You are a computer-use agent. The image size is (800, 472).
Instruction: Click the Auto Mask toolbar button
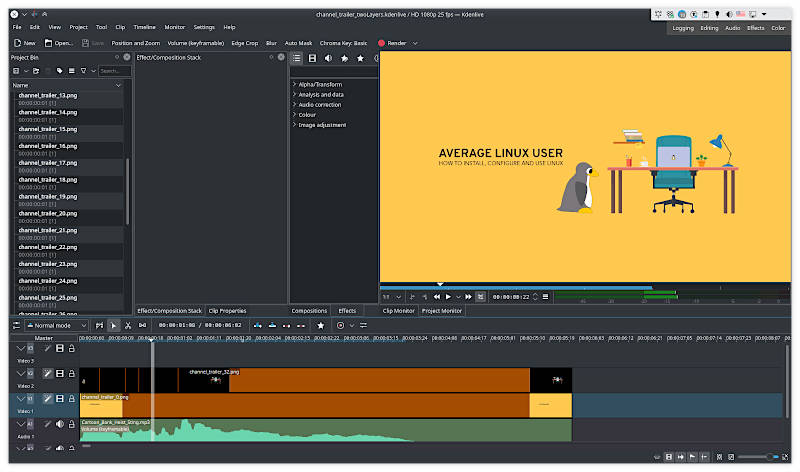point(298,43)
